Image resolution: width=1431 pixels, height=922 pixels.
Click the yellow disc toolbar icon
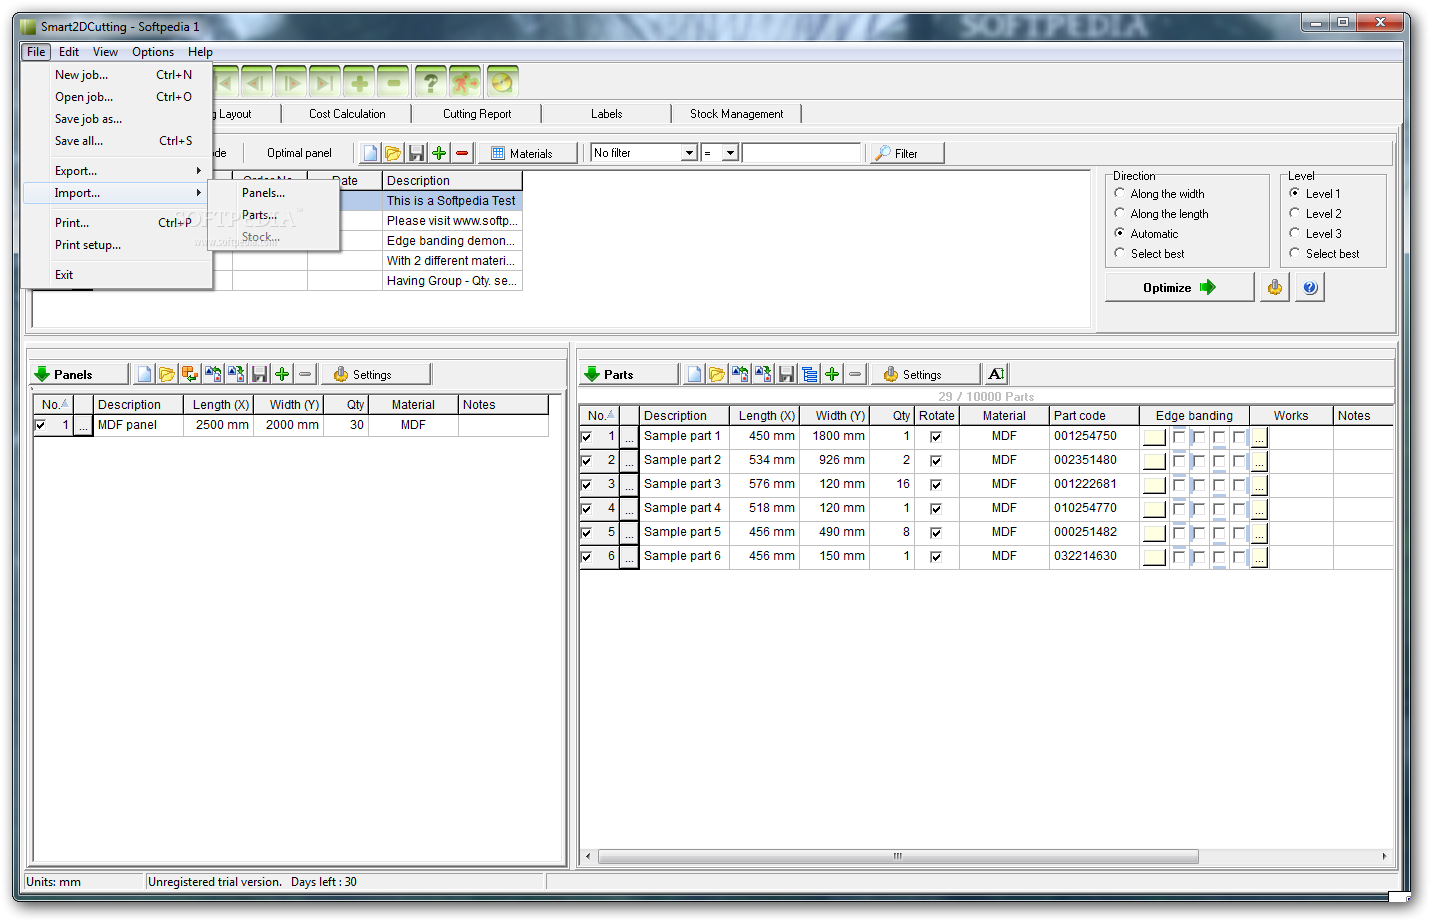[502, 82]
